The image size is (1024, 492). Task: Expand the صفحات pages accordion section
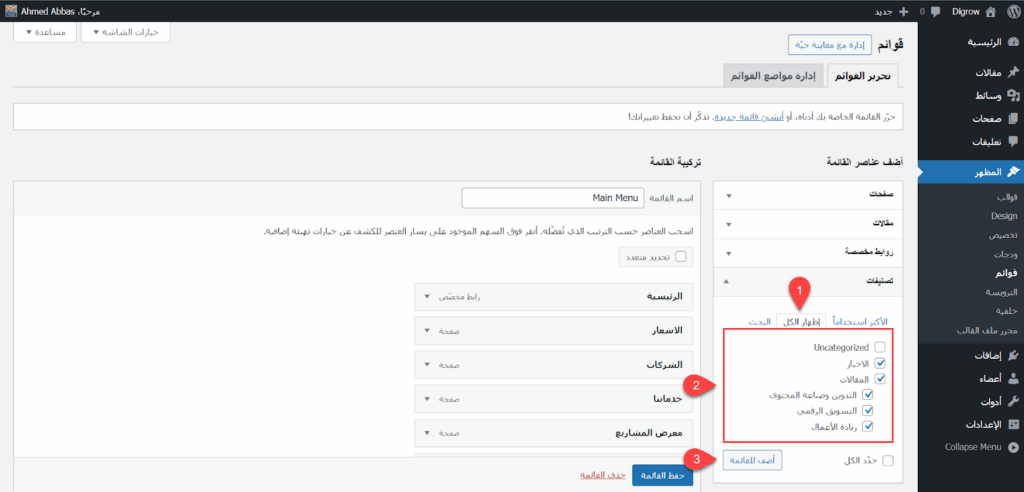click(x=728, y=195)
